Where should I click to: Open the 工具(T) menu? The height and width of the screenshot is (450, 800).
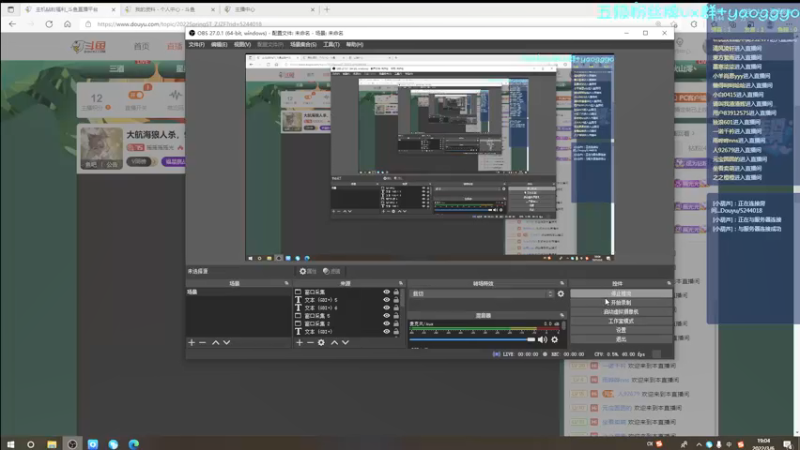(331, 44)
